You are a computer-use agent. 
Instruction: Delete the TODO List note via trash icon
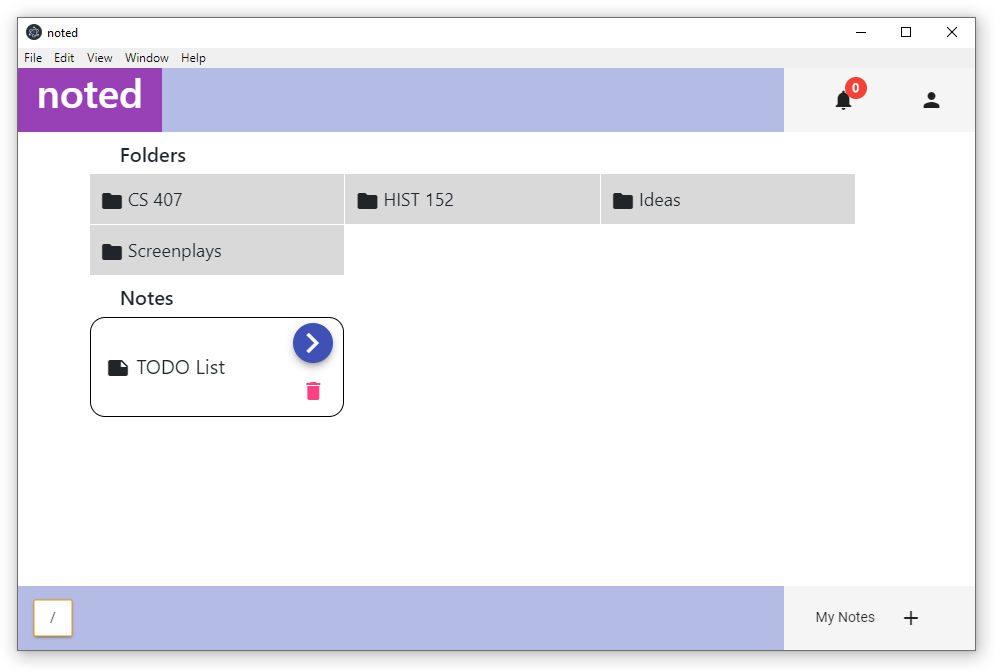coord(313,391)
